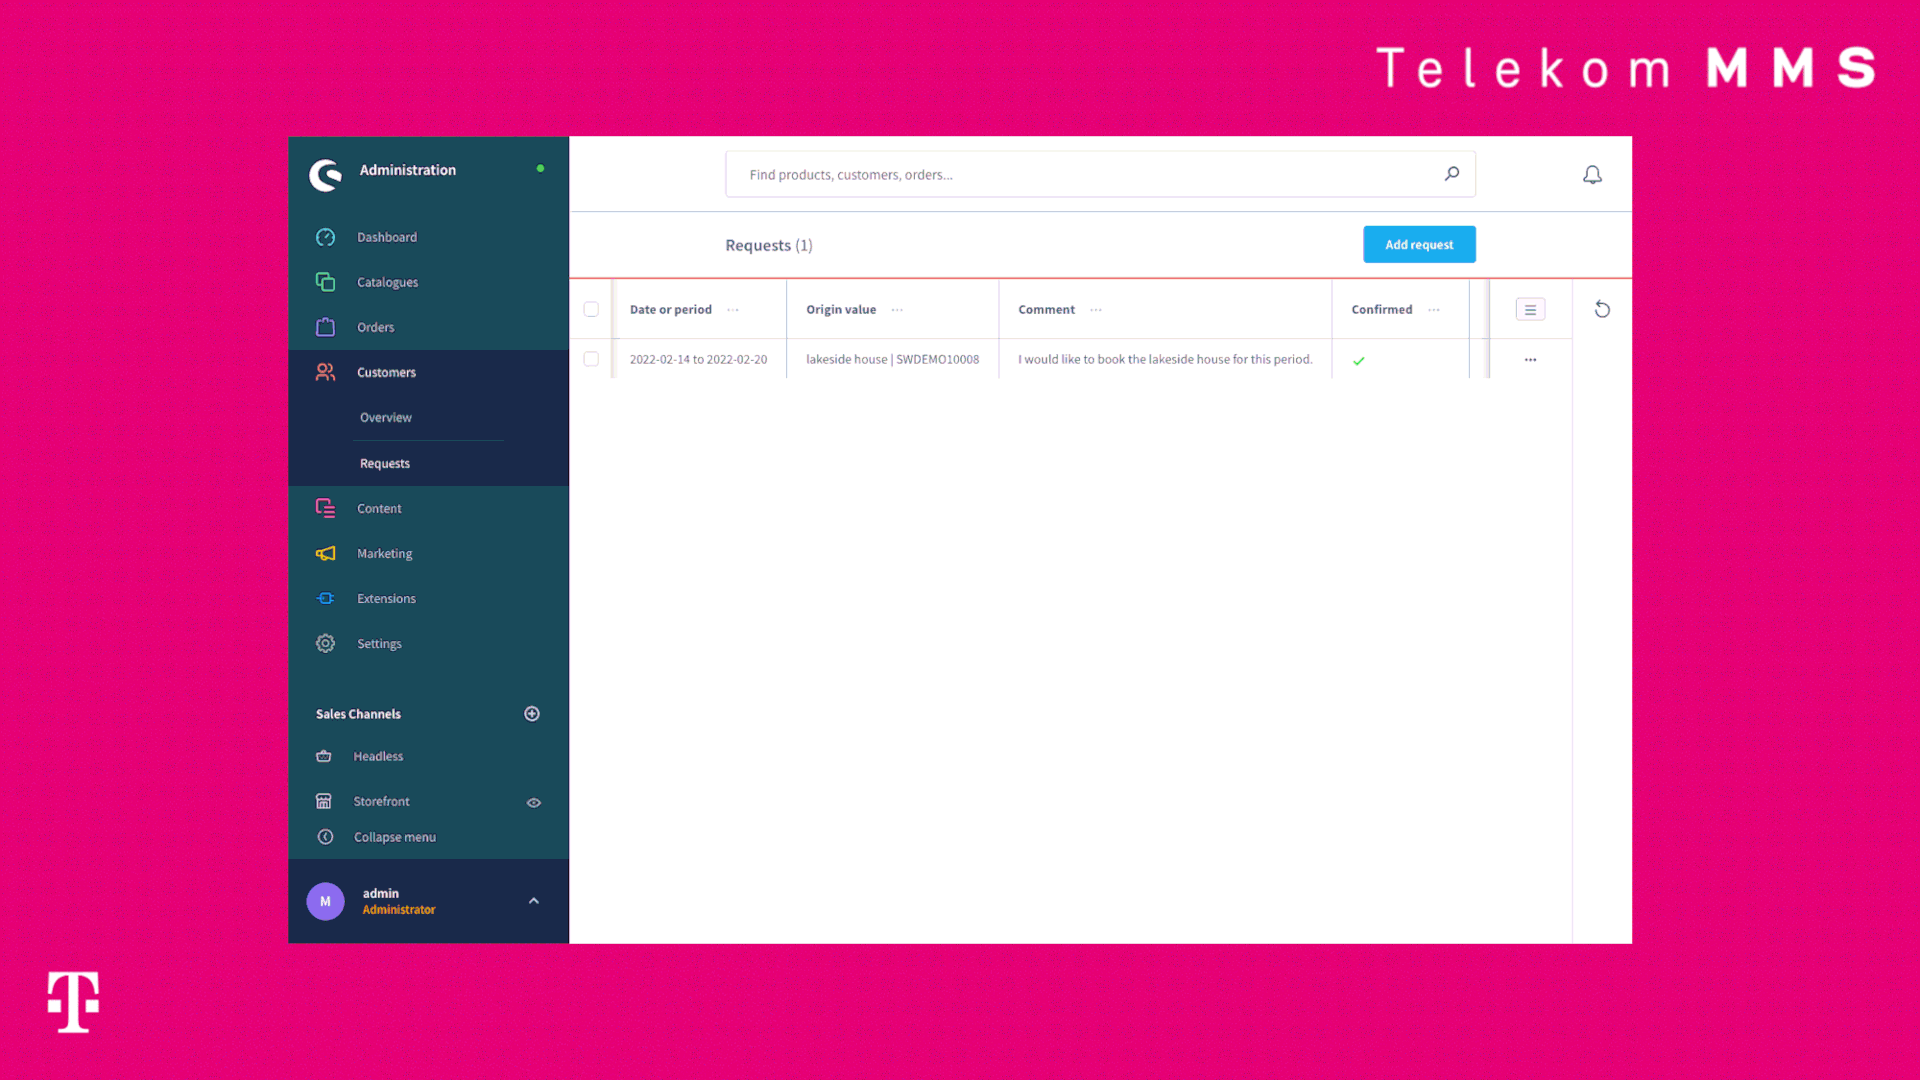The height and width of the screenshot is (1080, 1920).
Task: Open the Customers Overview section
Action: click(385, 417)
